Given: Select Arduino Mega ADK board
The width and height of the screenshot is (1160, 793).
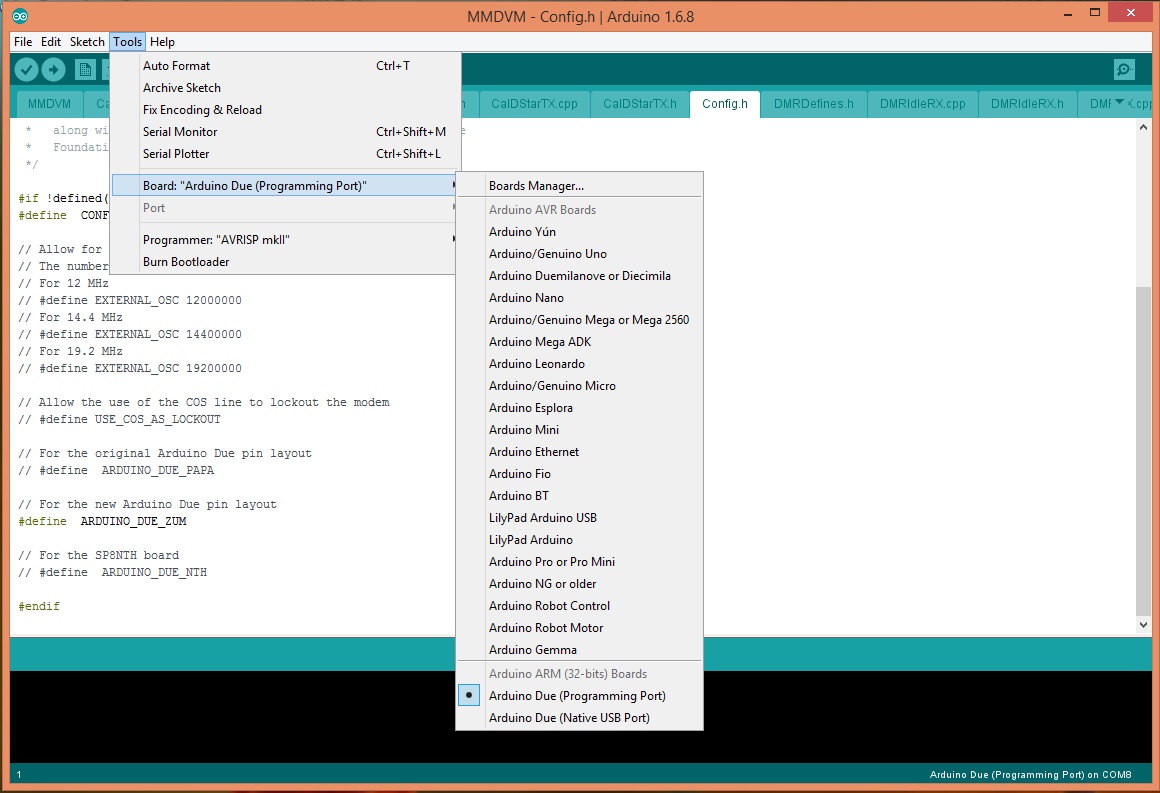Looking at the screenshot, I should 579,342.
